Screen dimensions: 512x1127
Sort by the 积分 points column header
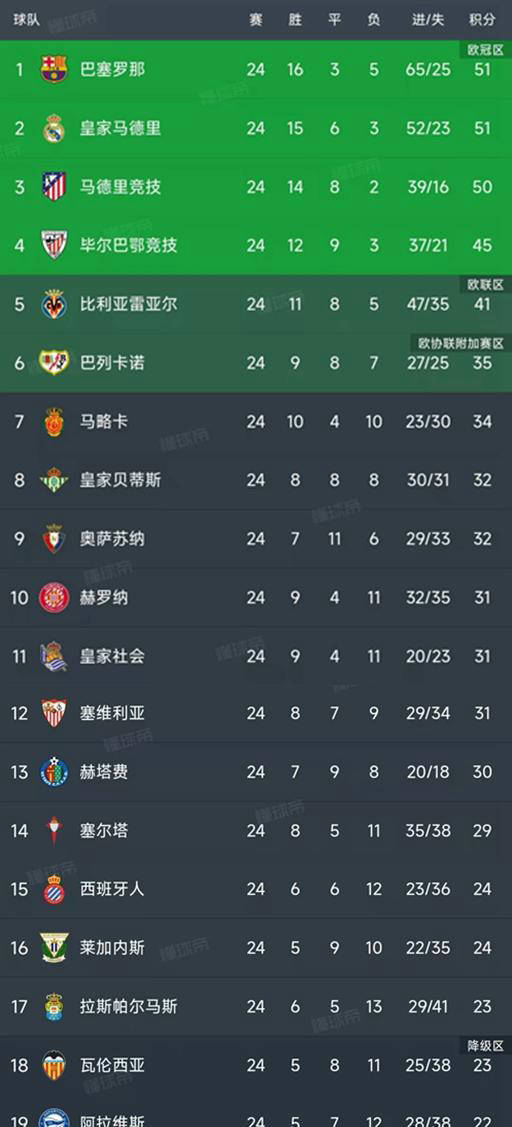(x=482, y=20)
